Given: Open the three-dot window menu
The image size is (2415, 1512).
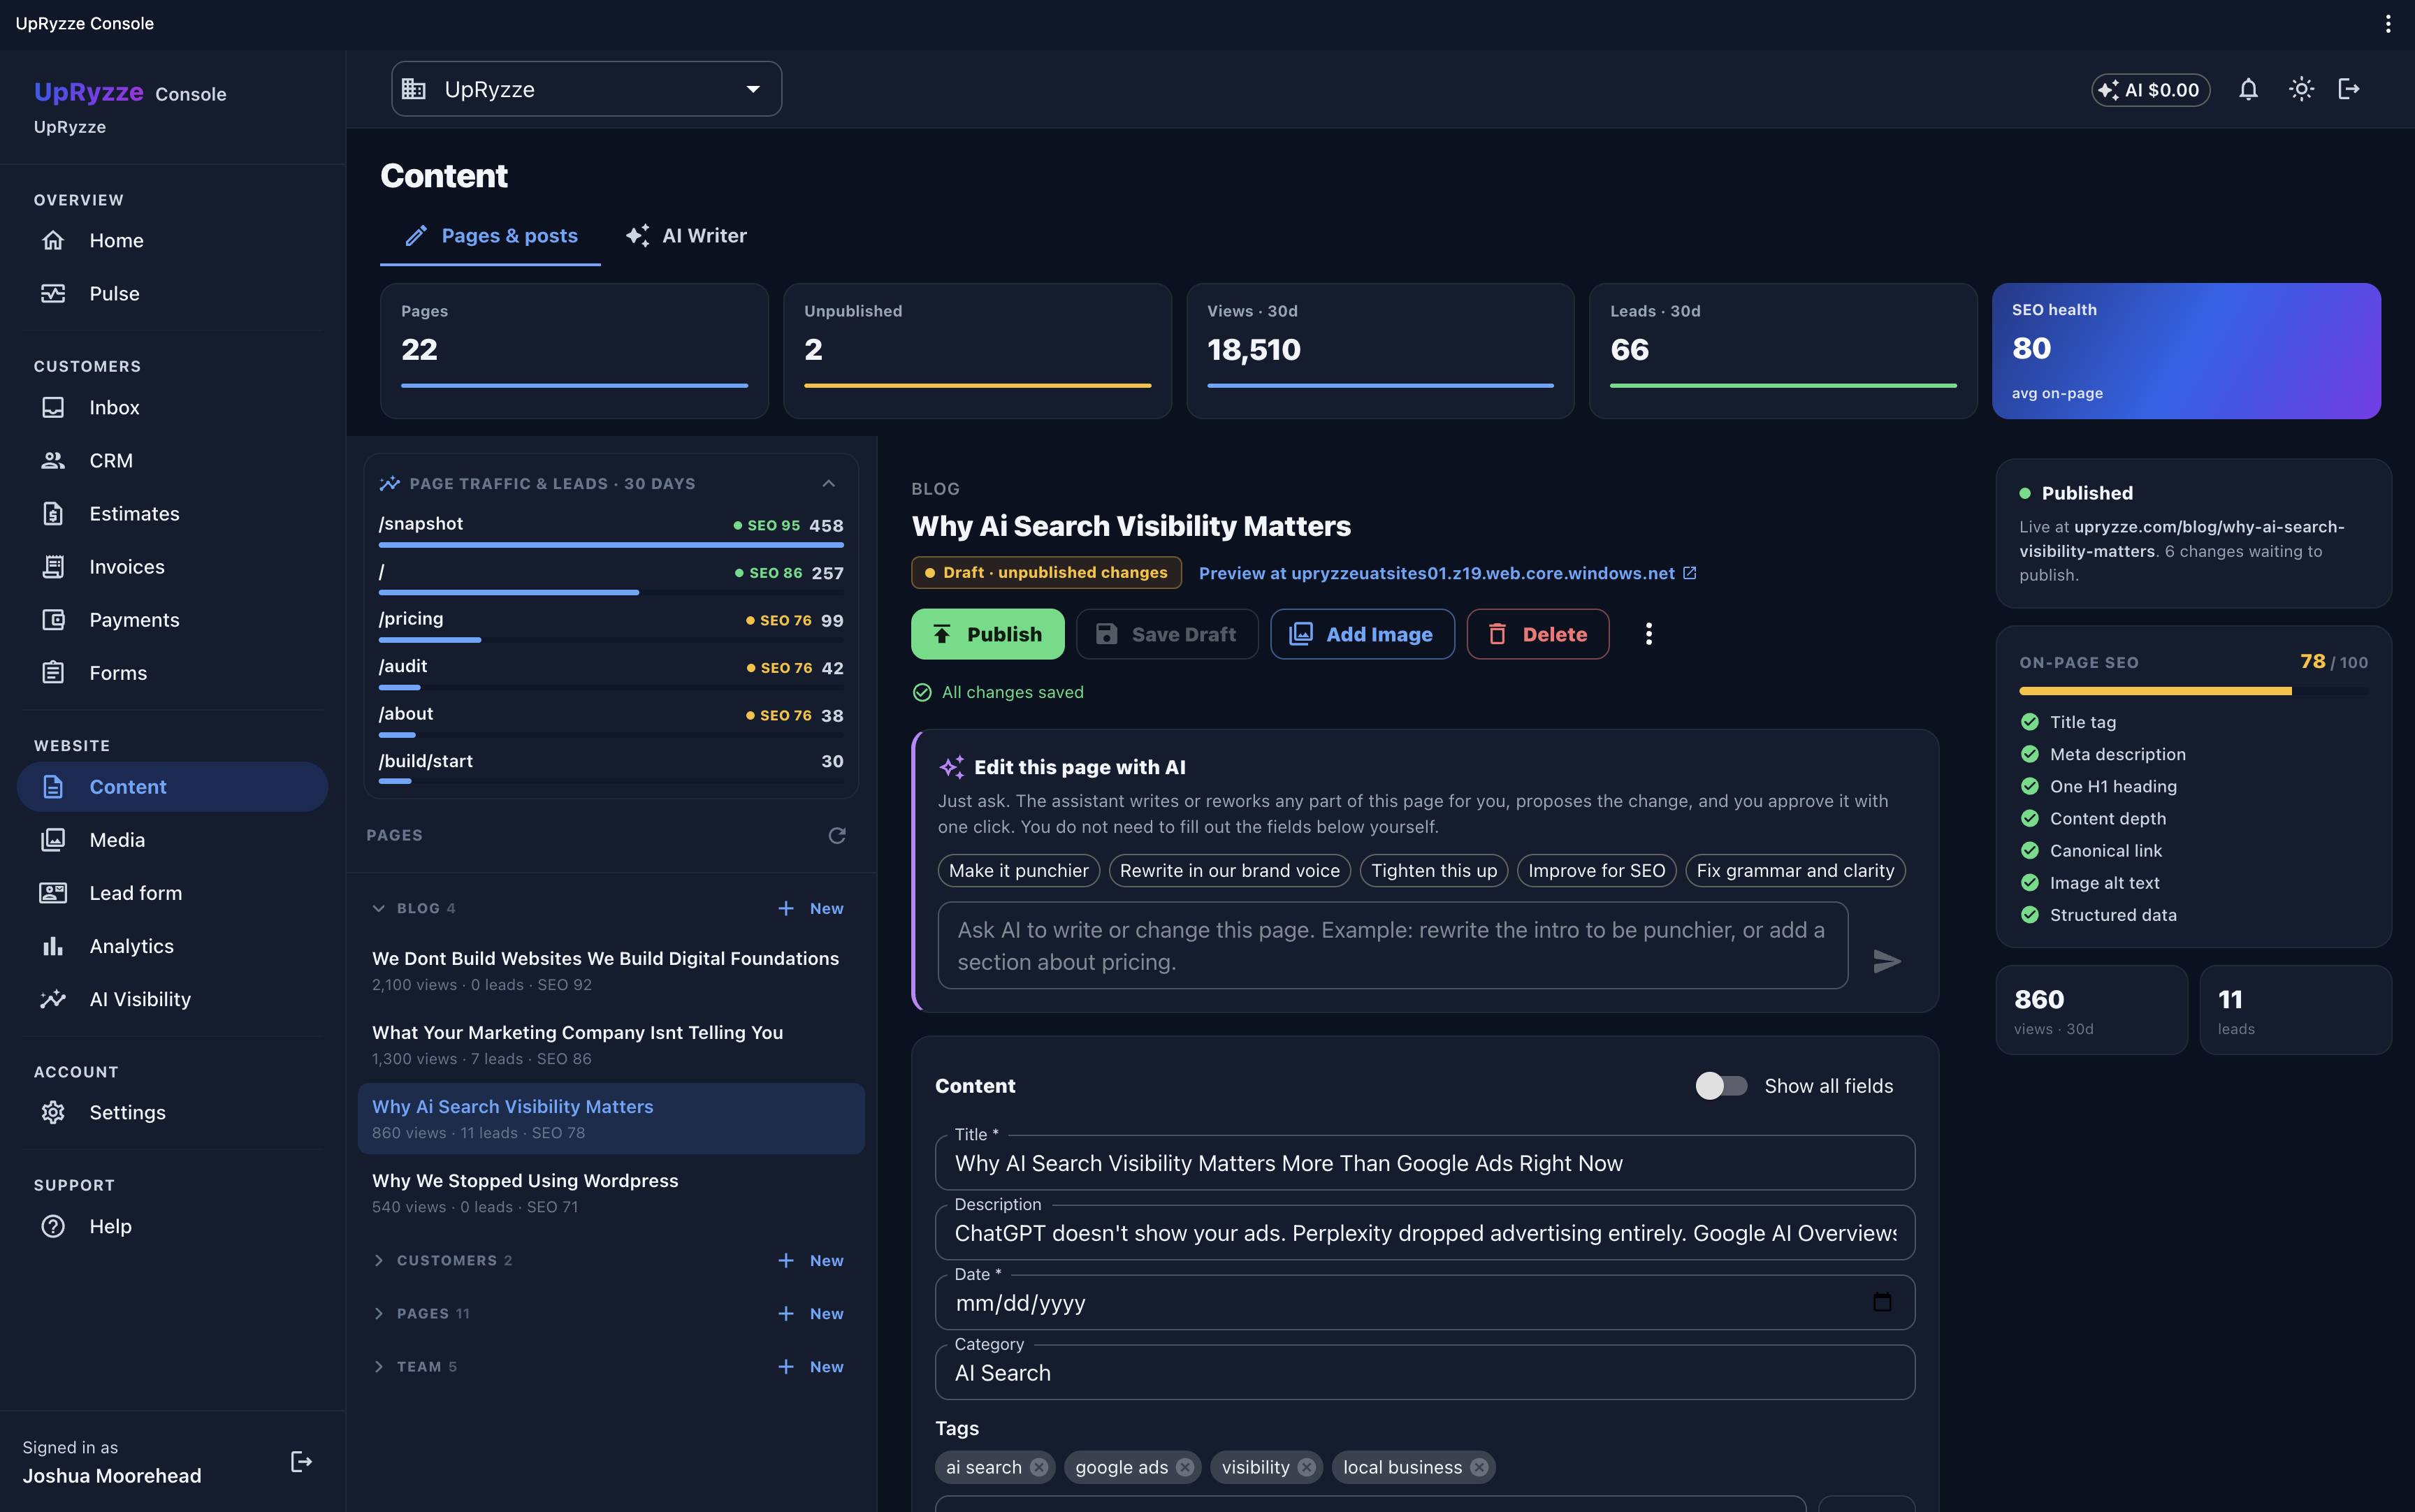Looking at the screenshot, I should pyautogui.click(x=2388, y=23).
